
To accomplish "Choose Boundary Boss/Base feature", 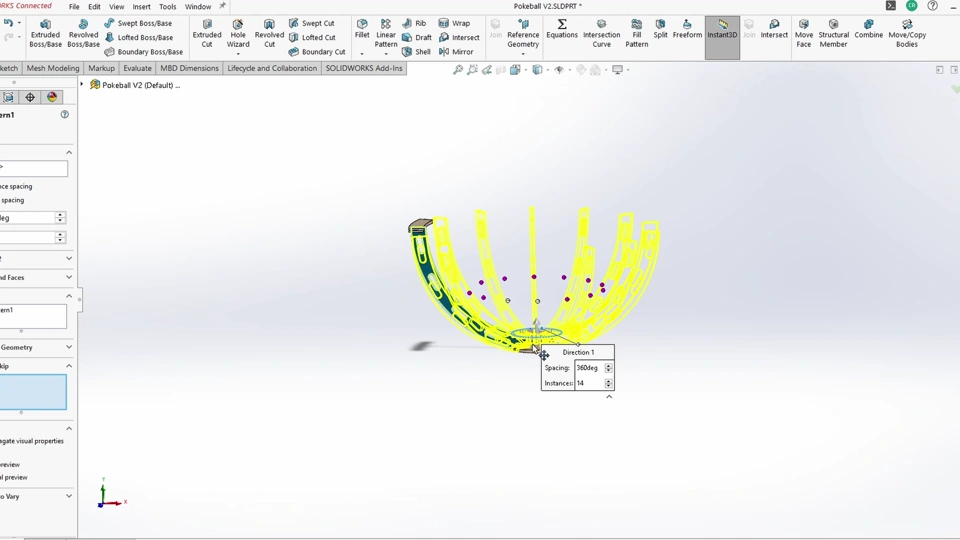I will 144,52.
